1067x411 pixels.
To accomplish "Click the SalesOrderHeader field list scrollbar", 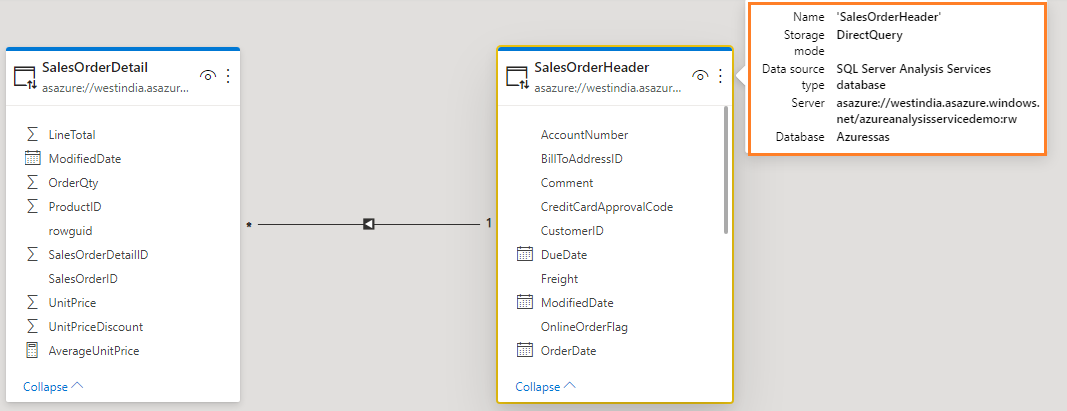I will (x=726, y=169).
